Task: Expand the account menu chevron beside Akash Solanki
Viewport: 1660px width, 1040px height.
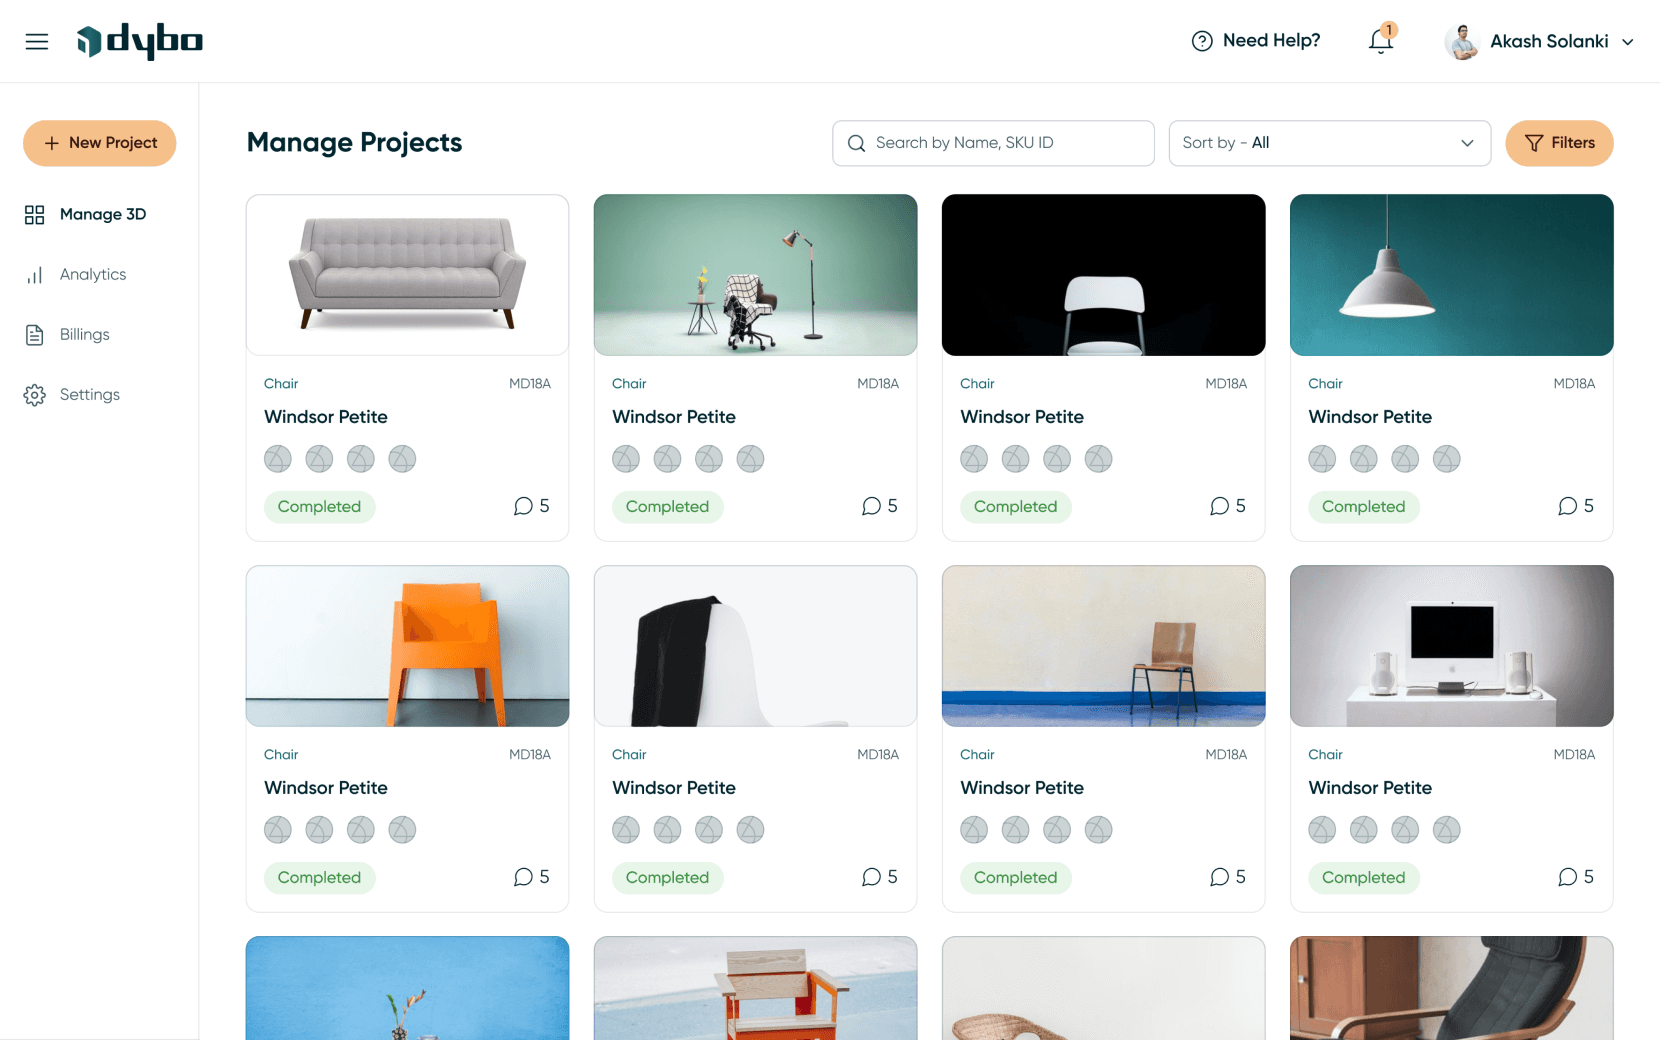Action: [x=1628, y=42]
